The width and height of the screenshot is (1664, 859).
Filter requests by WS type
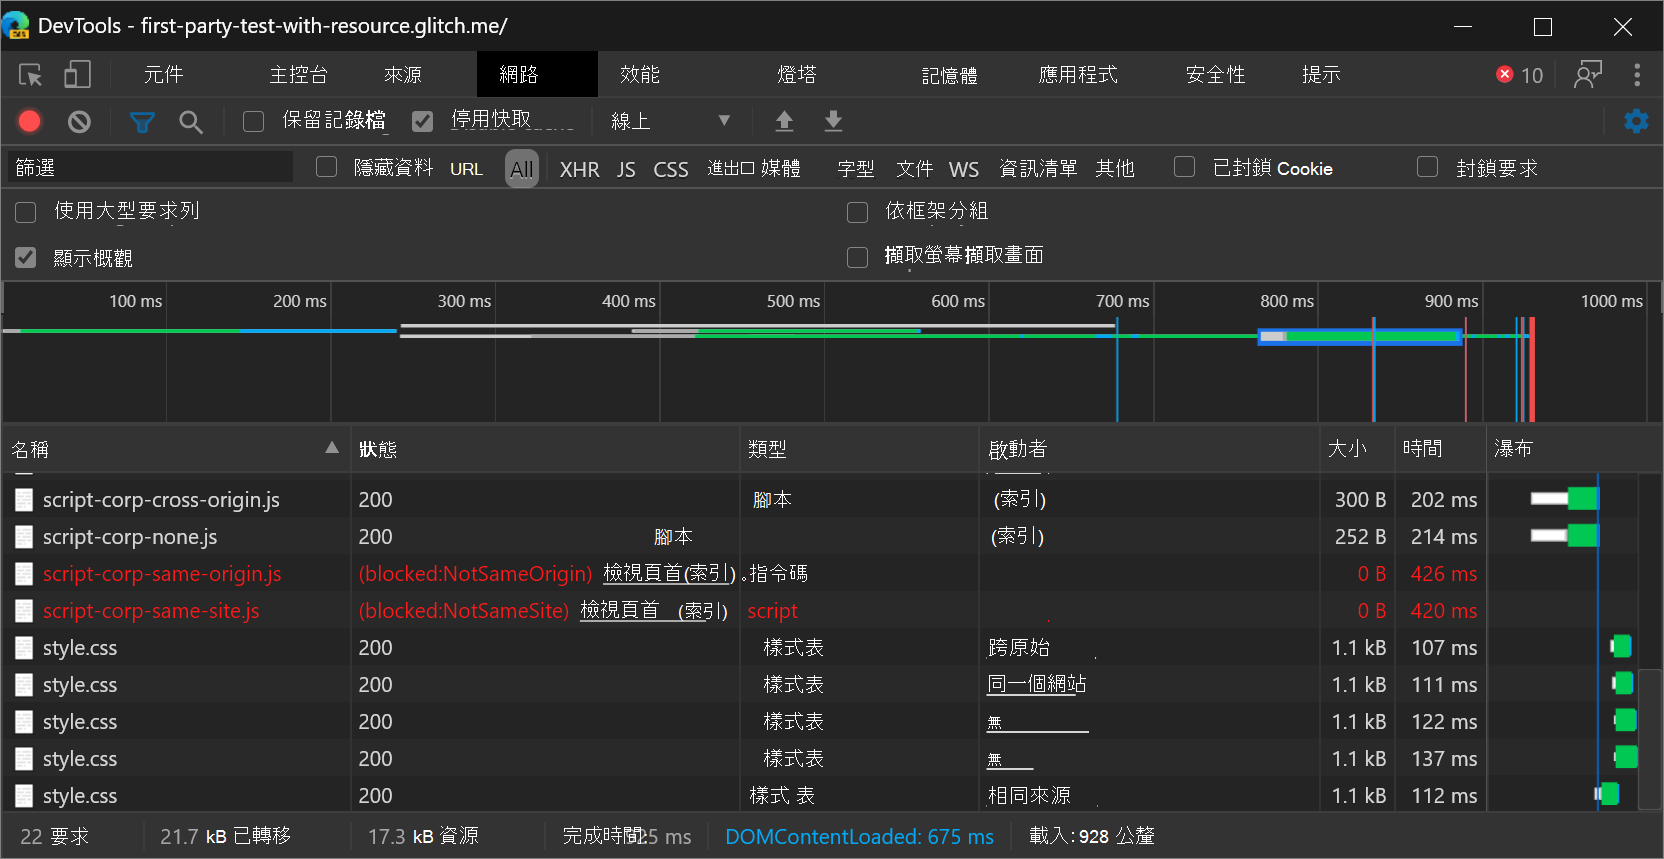tap(964, 169)
